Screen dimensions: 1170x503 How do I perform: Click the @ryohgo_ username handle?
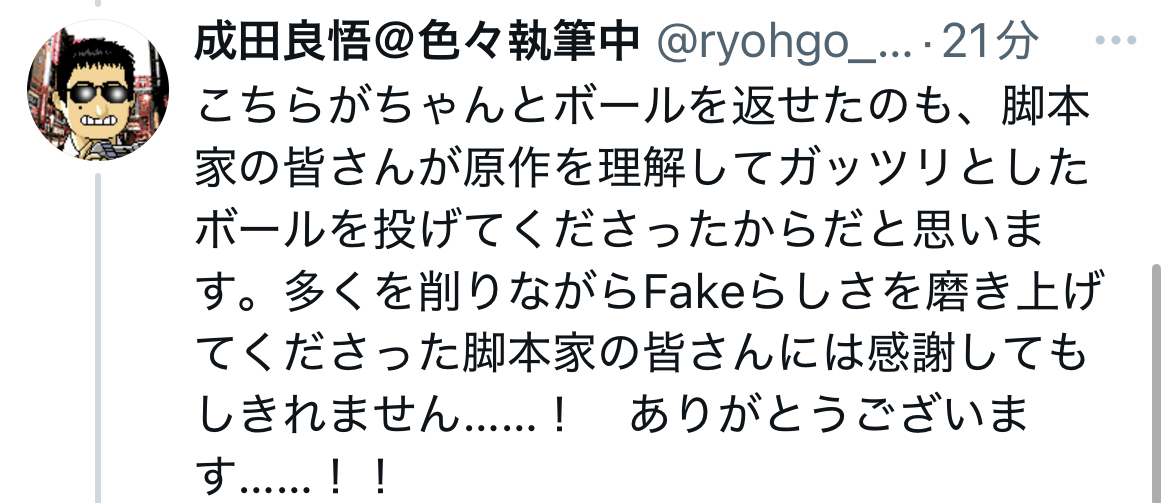click(x=785, y=43)
